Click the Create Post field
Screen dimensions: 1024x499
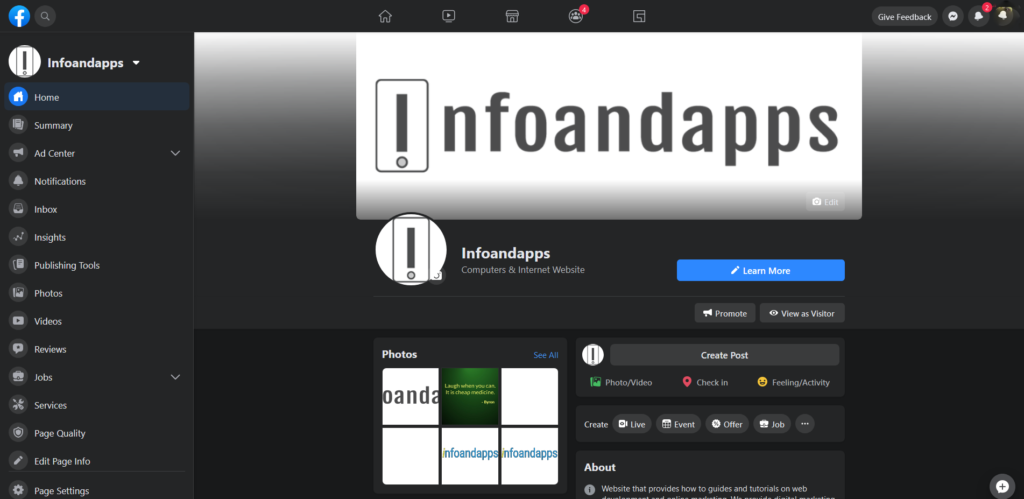click(x=724, y=355)
